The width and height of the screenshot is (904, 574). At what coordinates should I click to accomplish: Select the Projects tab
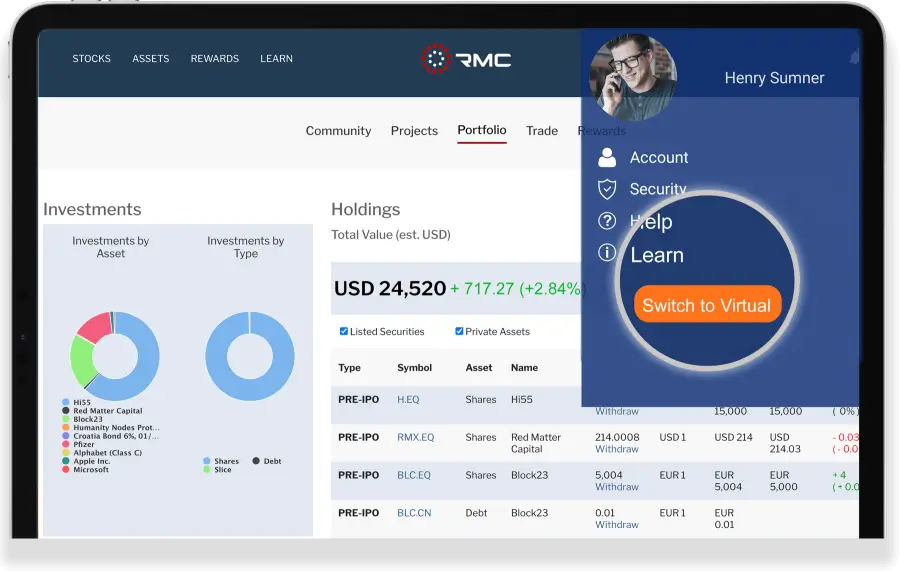coord(414,131)
